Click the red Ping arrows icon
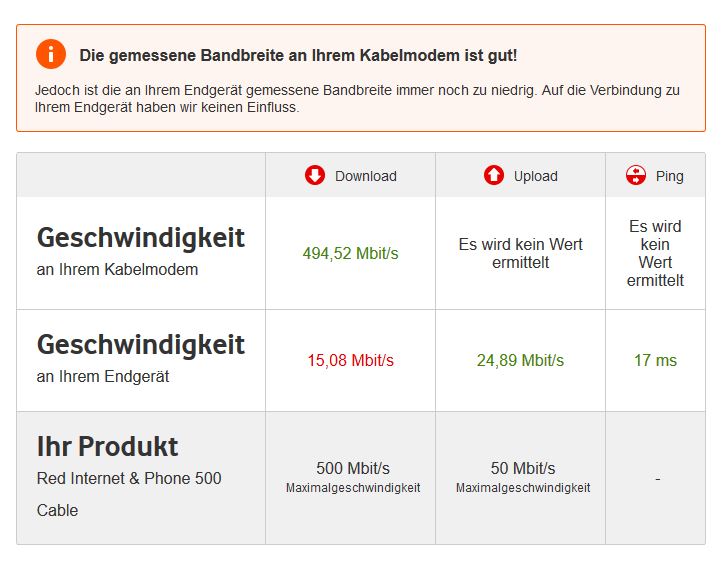This screenshot has width=723, height=568. click(x=636, y=175)
